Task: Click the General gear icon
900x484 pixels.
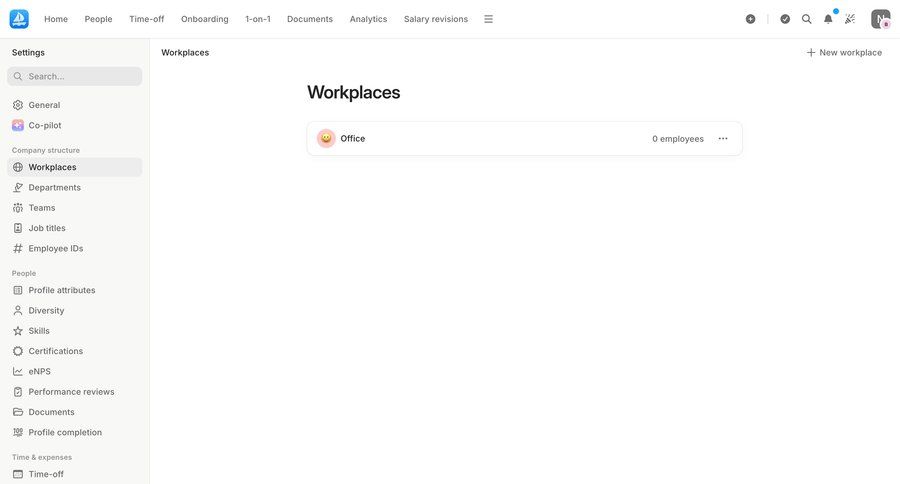Action: coord(18,105)
